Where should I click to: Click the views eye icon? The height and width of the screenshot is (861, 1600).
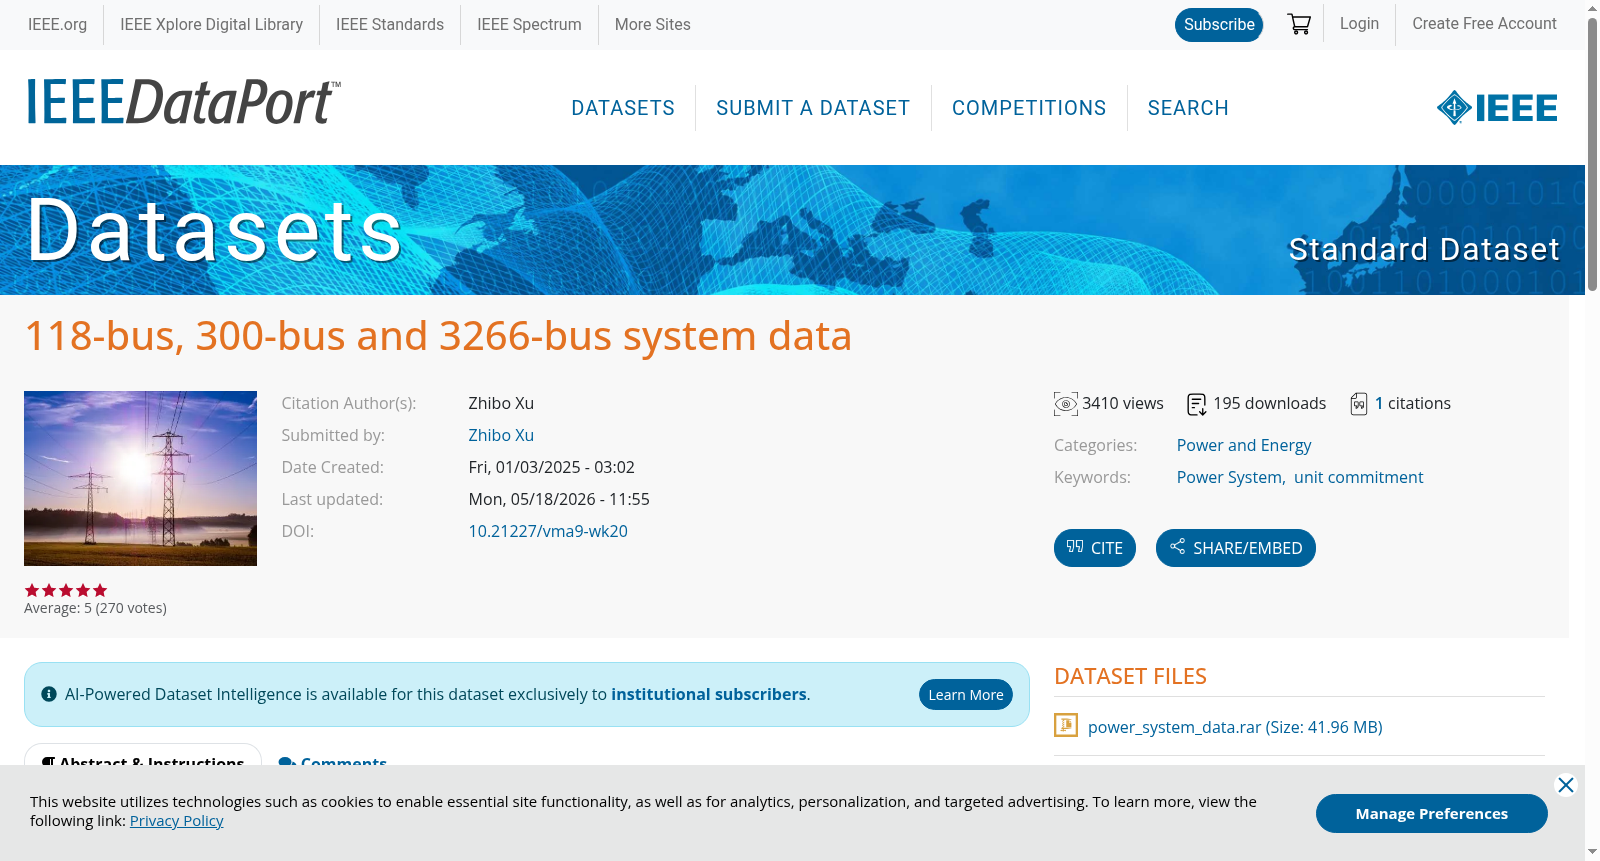click(1066, 404)
